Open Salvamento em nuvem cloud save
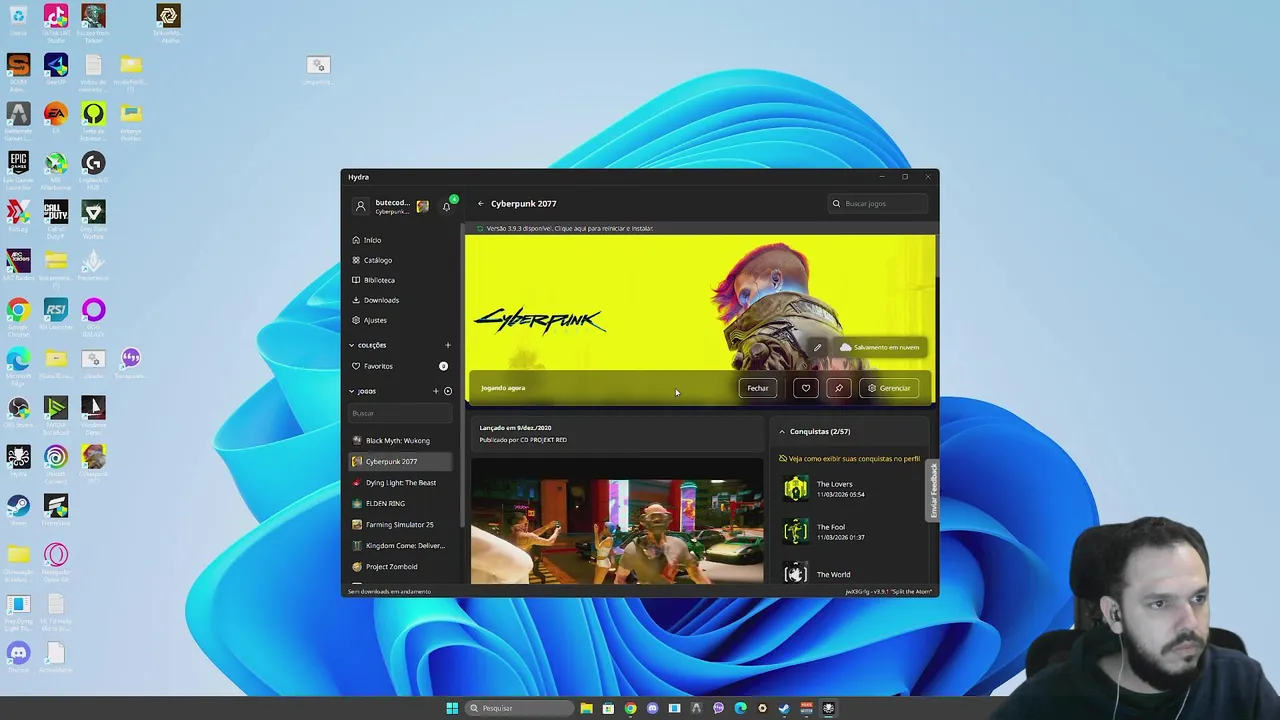 click(x=880, y=347)
